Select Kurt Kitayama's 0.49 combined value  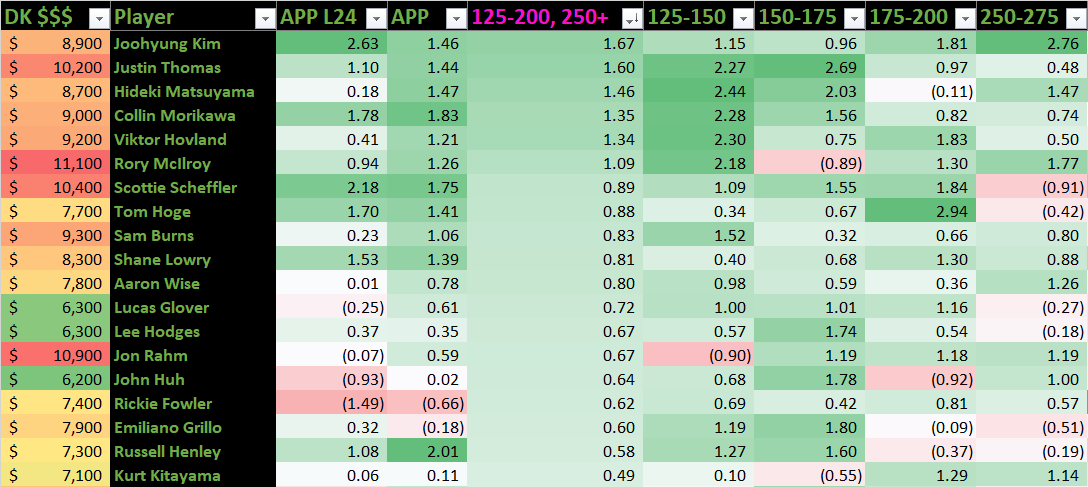pos(555,475)
